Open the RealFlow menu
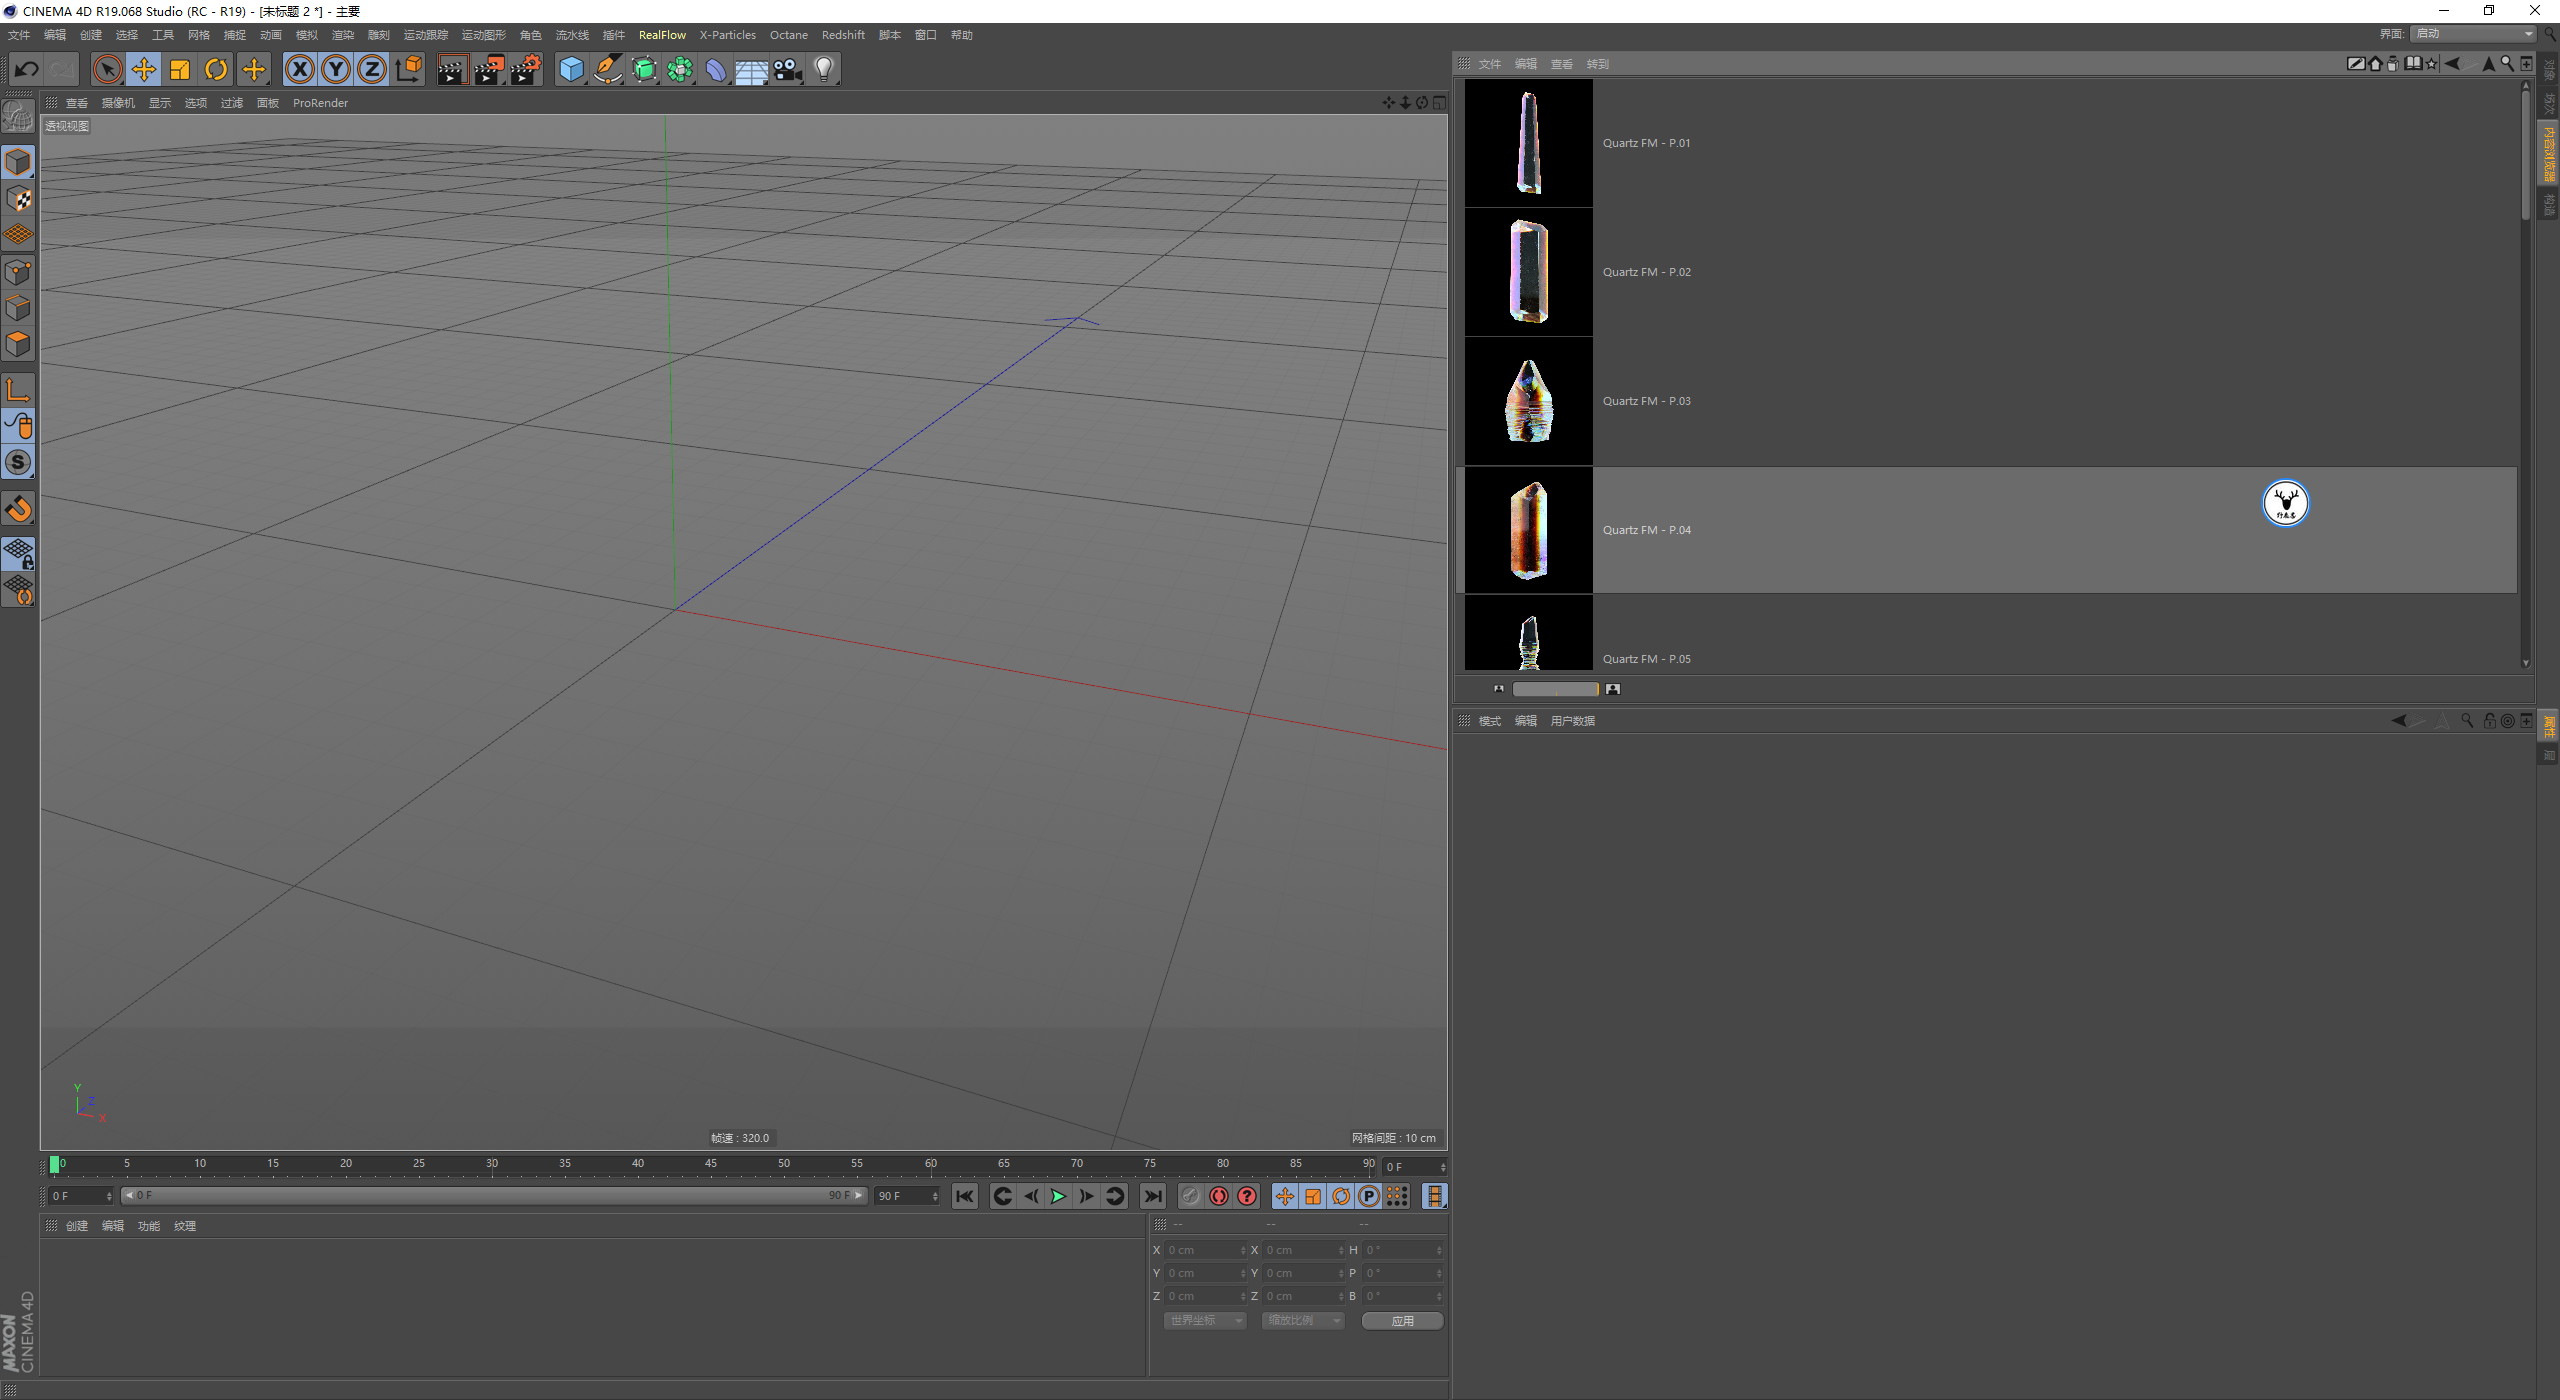Screen dimensions: 2560x1400 (x=662, y=35)
